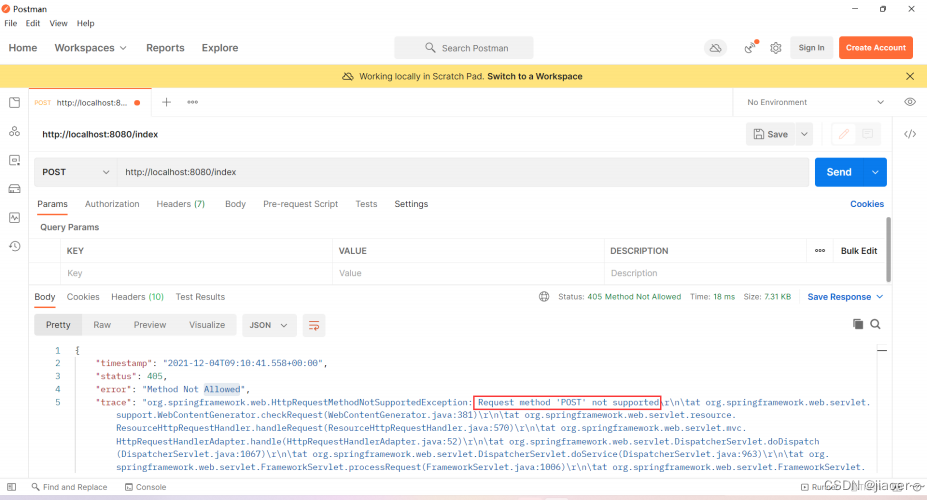Click the Create Account button

[876, 48]
